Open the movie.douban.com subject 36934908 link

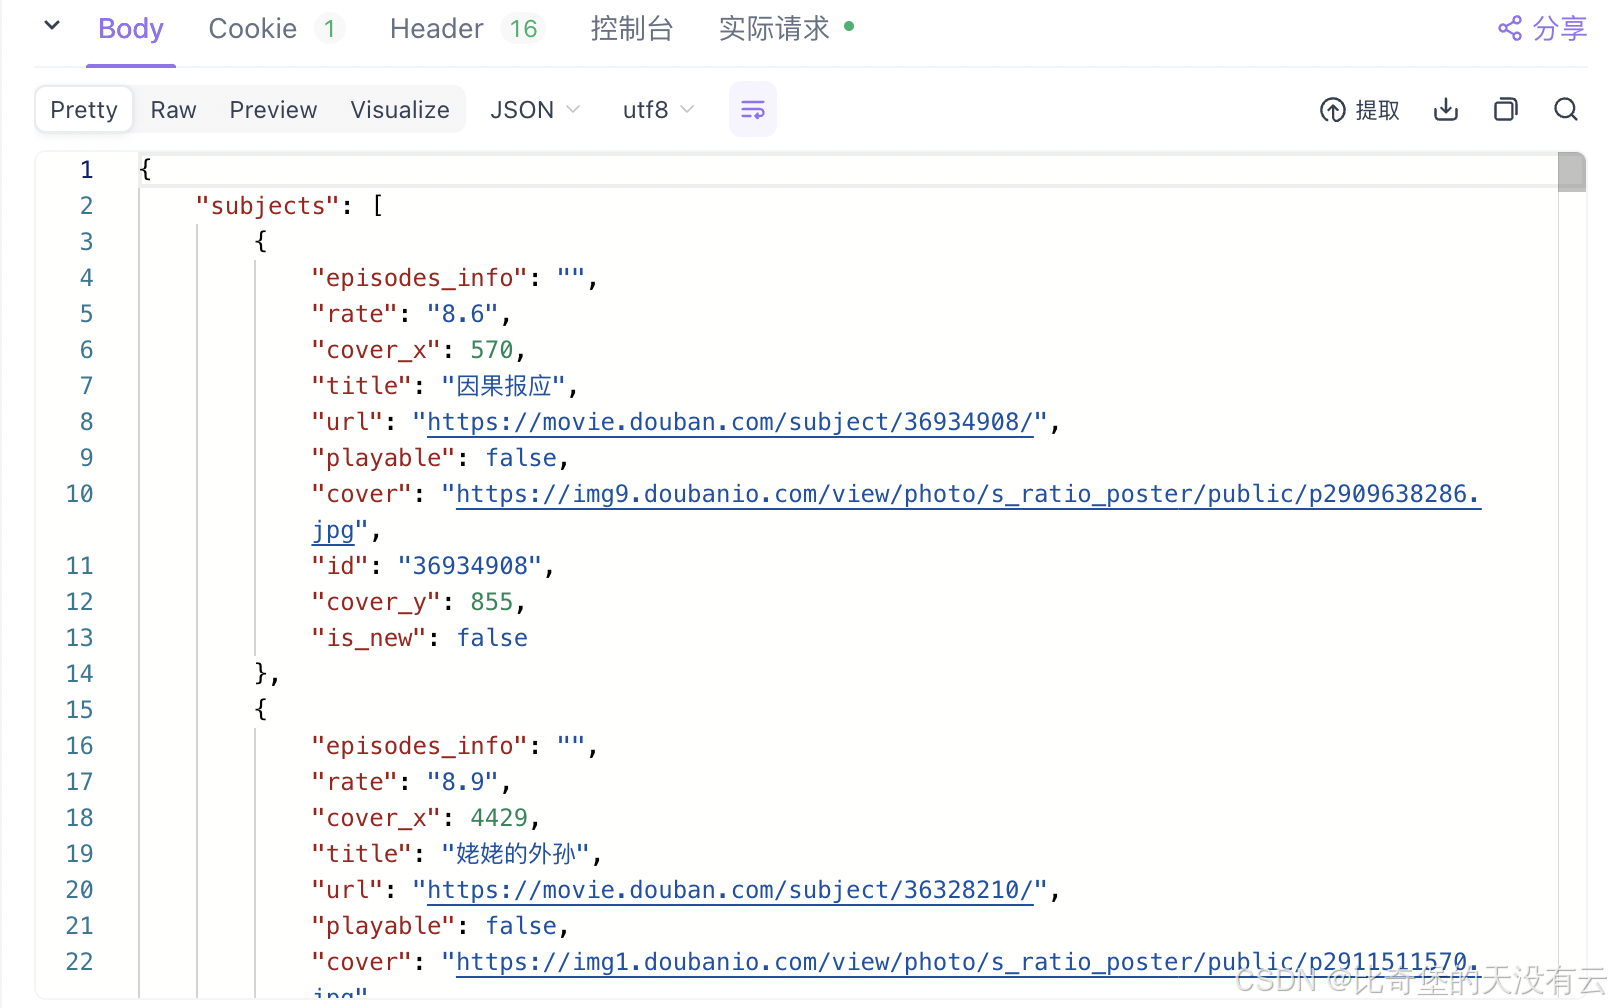730,422
